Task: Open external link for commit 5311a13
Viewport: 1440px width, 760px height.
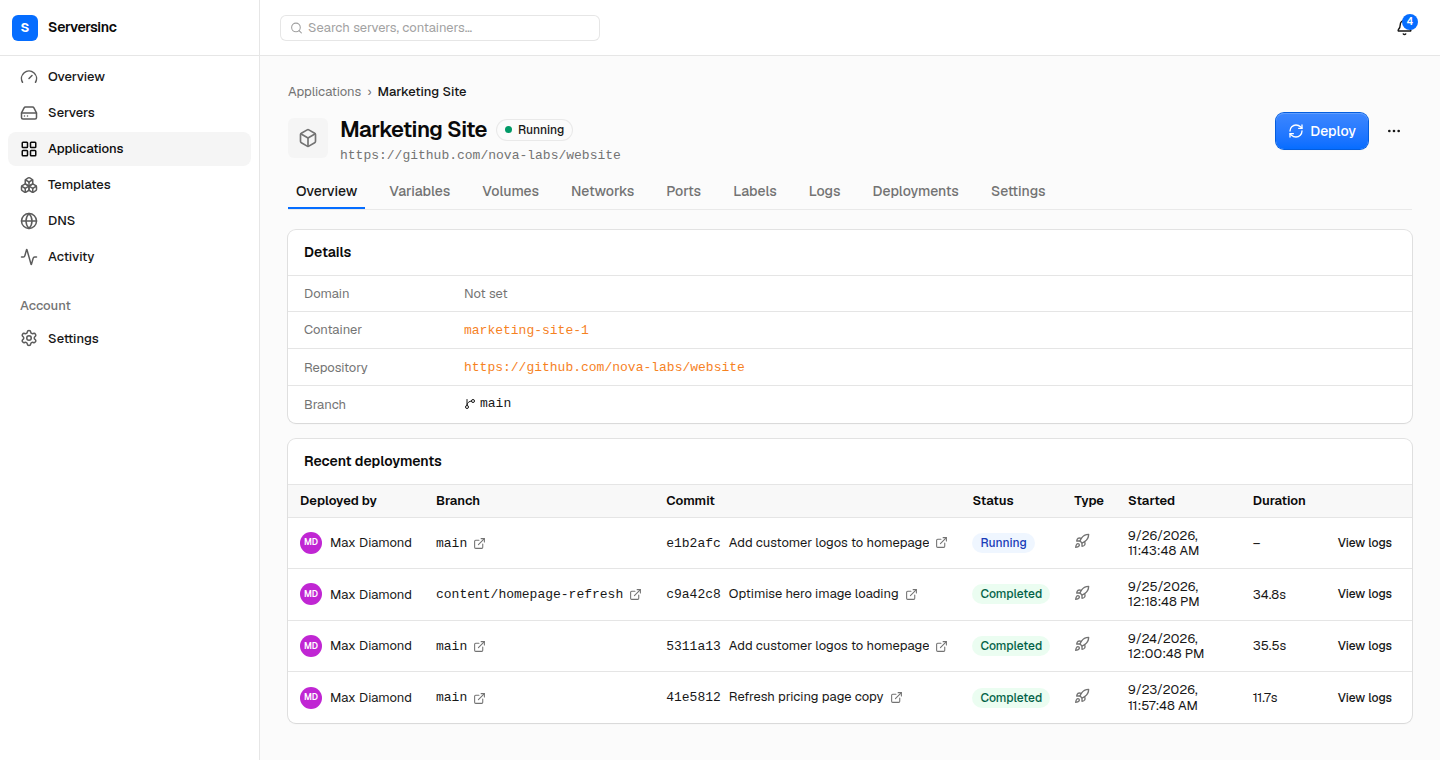Action: tap(941, 646)
